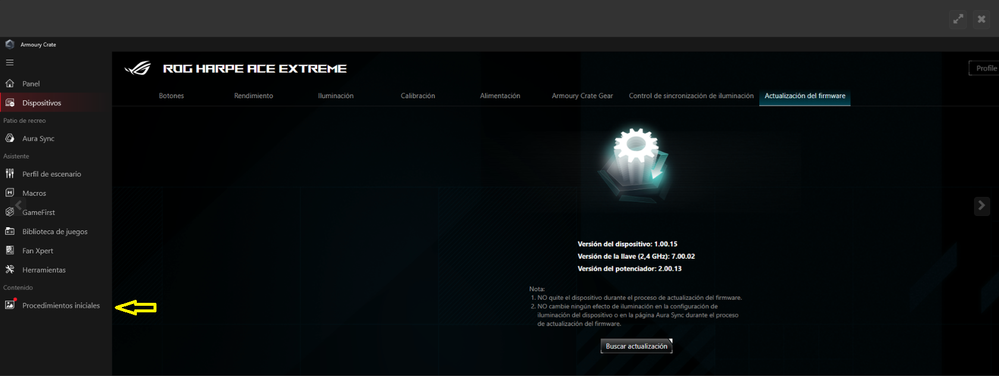999x376 pixels.
Task: Click the Macros icon
Action: [10, 193]
